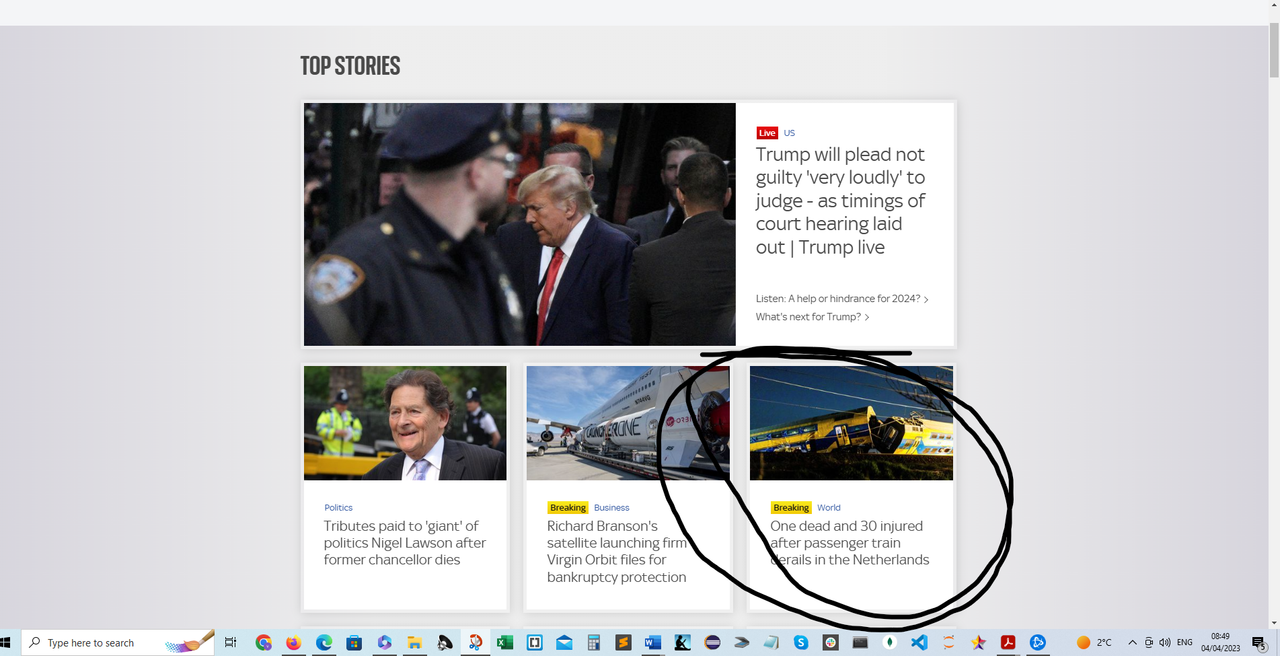Click the Virgin Orbit plane thumbnail

coord(628,423)
